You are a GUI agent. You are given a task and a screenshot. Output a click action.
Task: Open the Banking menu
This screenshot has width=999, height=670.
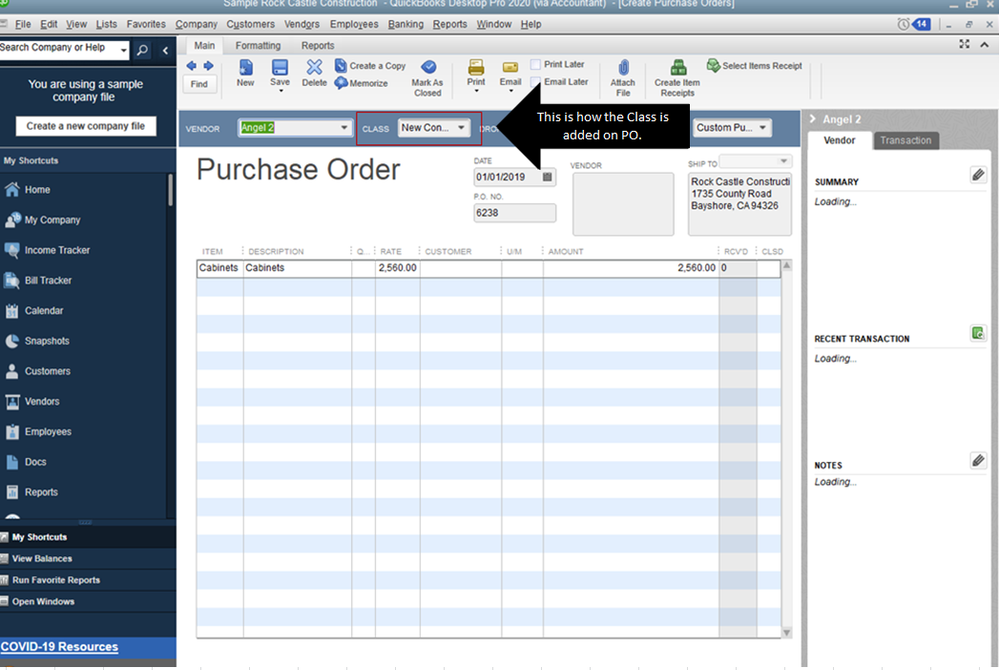pyautogui.click(x=405, y=24)
